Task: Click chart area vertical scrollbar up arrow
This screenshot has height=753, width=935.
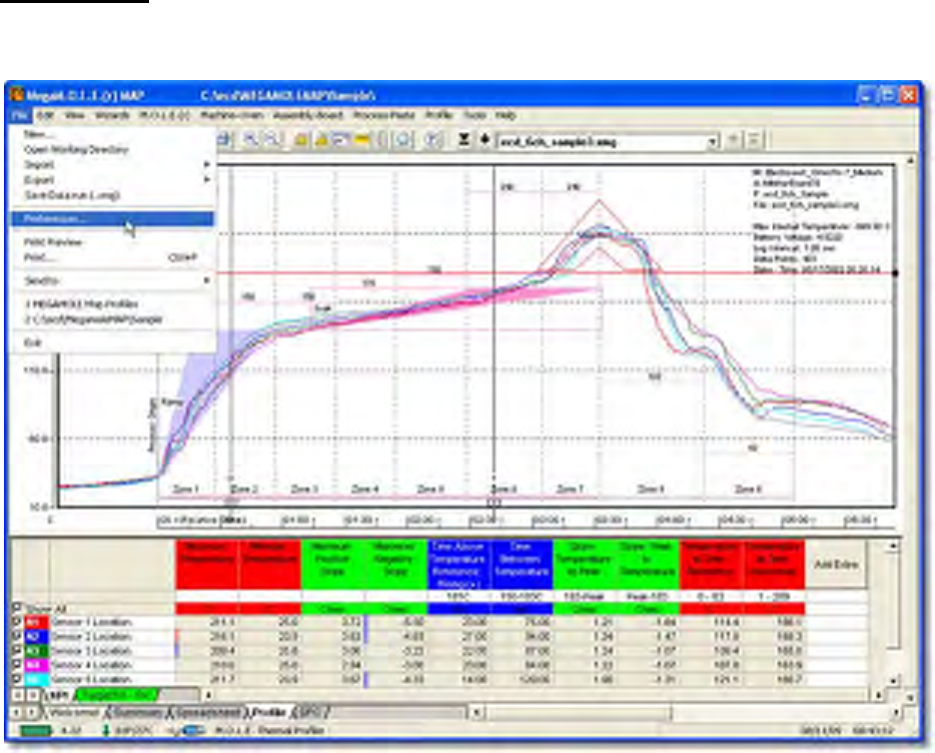Action: (910, 161)
